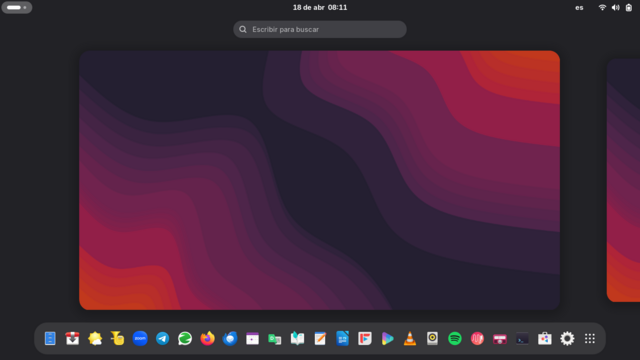The height and width of the screenshot is (360, 640).
Task: Launch Spotify from the dock
Action: point(455,338)
